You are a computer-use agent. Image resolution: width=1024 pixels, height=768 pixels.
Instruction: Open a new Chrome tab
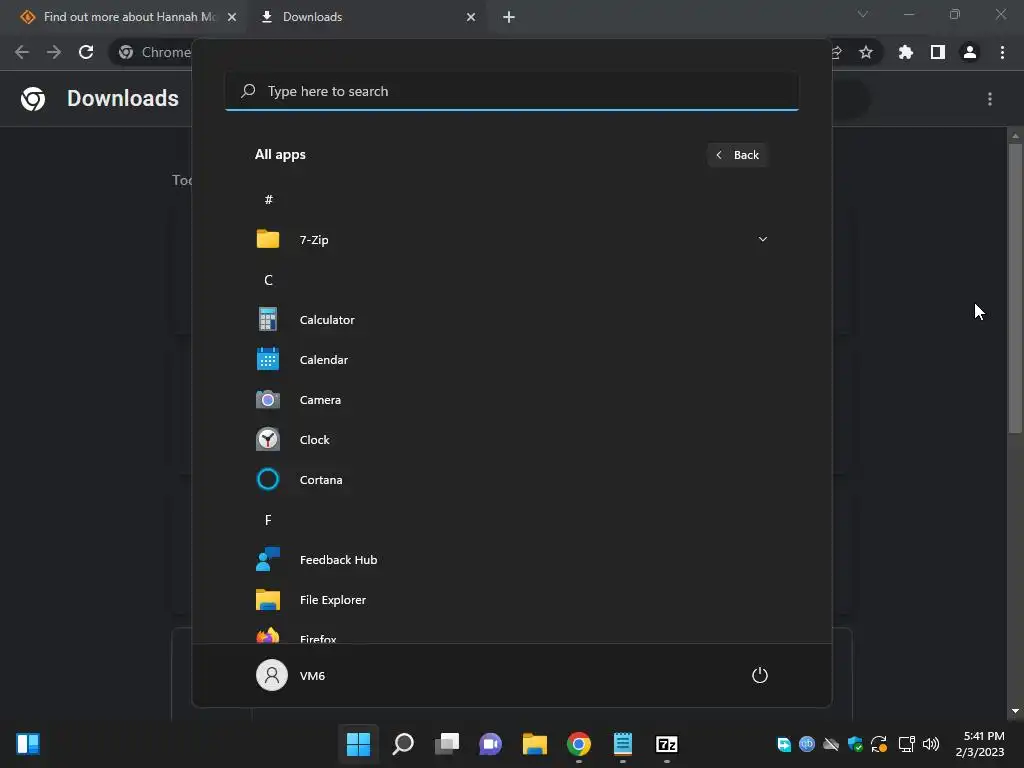[509, 17]
